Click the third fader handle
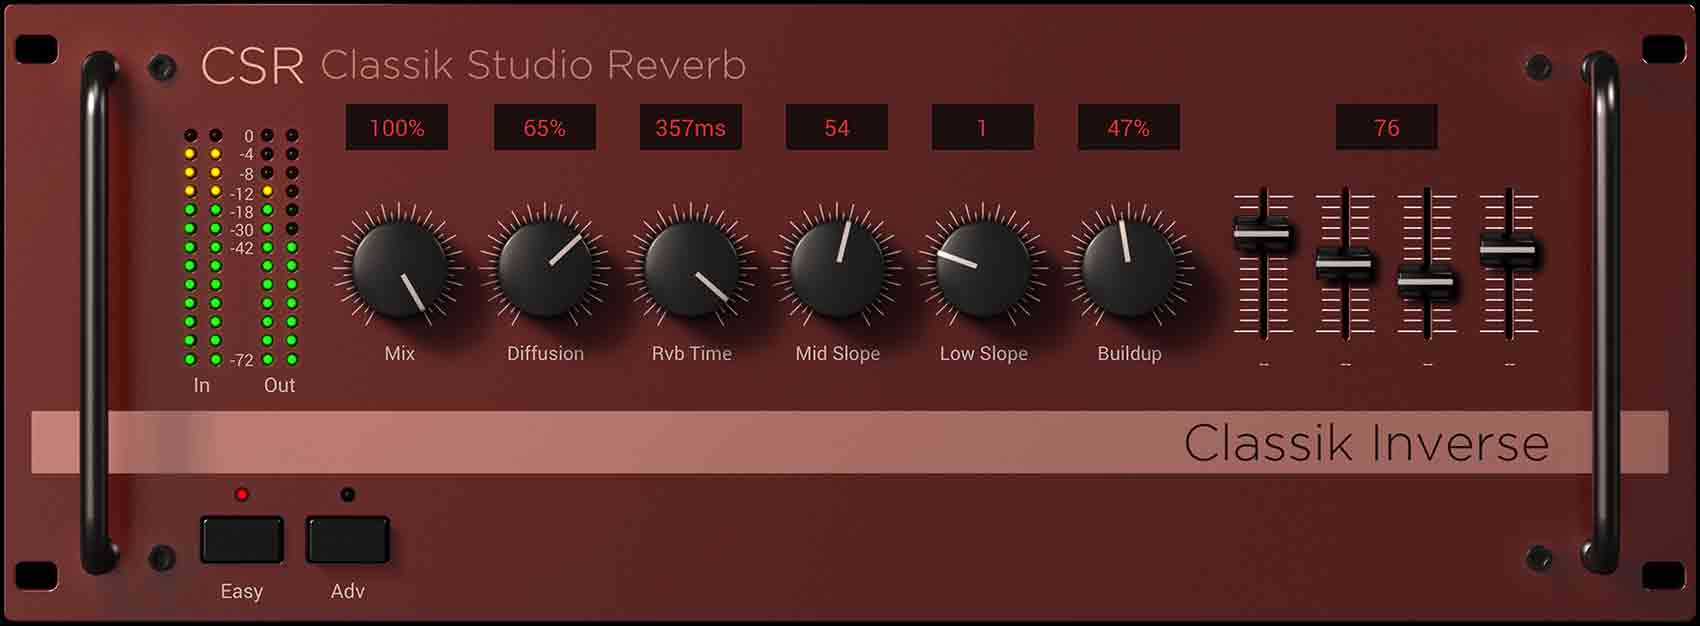 [x=1426, y=282]
